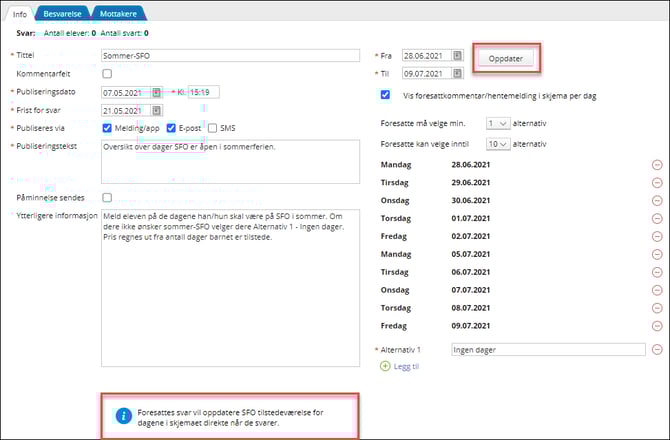Enable Påminnelse sendes checkbox
Screen dimensions: 670x440
[107, 197]
